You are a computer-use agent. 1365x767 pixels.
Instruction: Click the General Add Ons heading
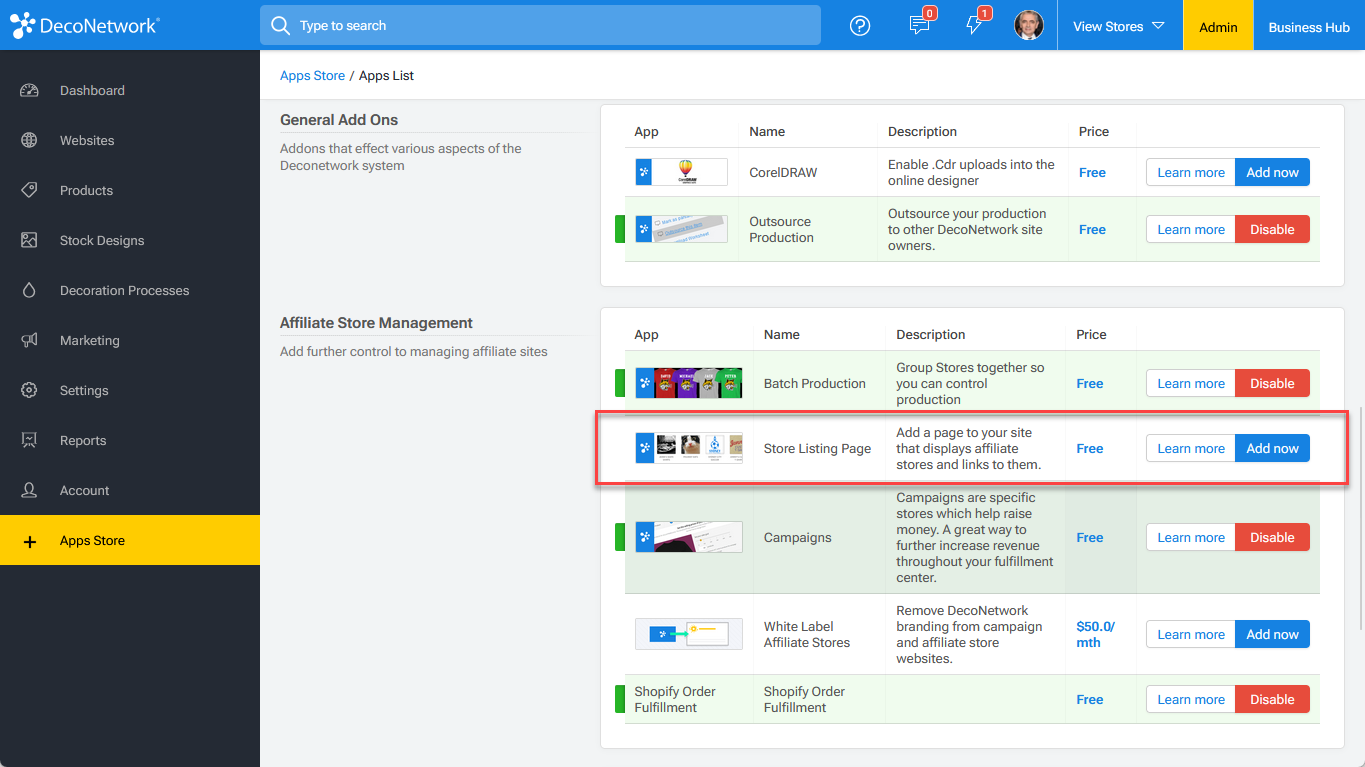(339, 120)
